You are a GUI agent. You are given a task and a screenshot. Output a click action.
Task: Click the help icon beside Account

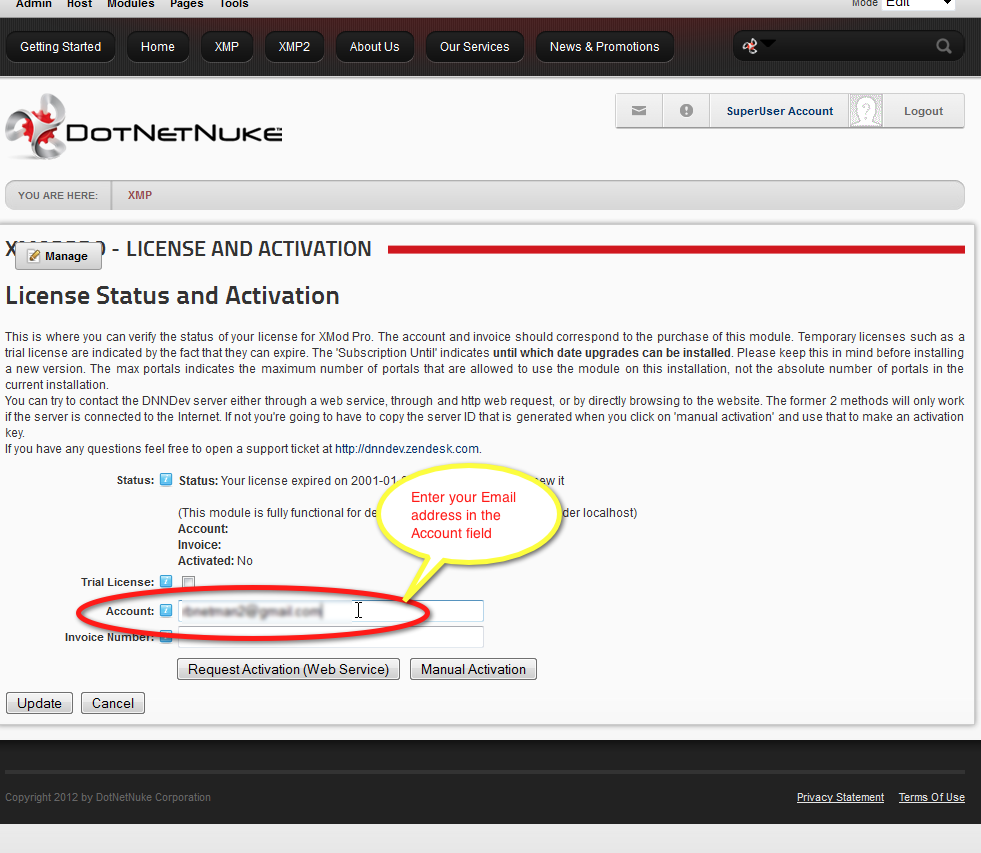[166, 610]
